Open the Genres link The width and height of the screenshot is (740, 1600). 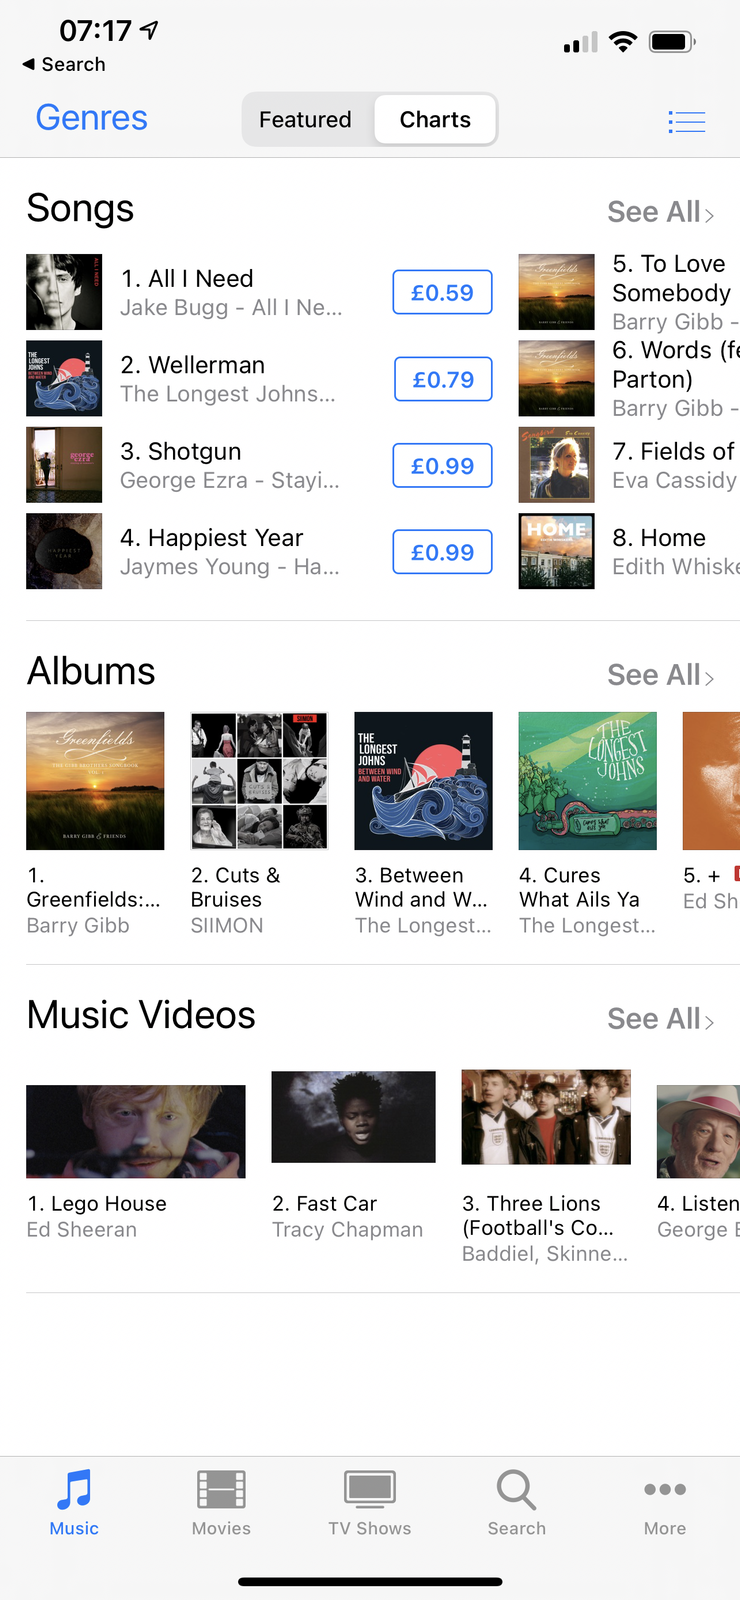[91, 118]
